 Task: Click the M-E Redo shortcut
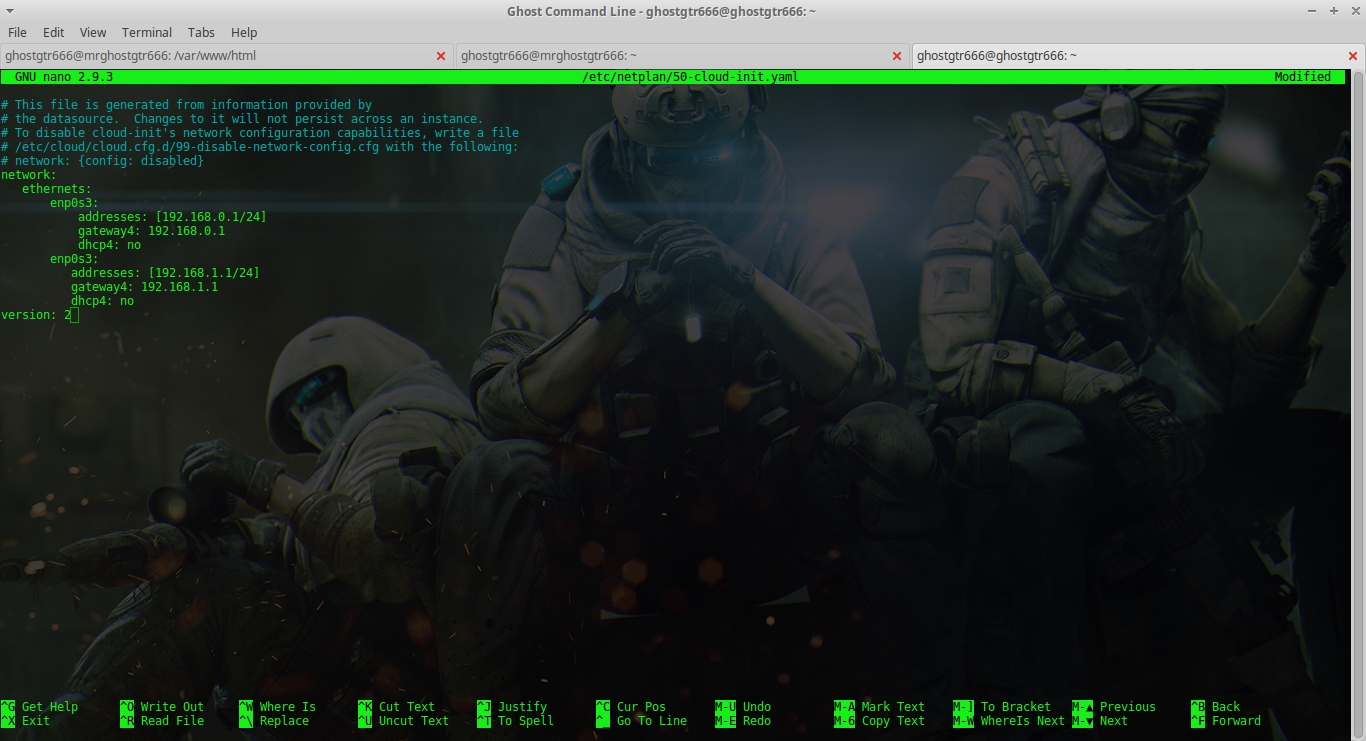[743, 720]
